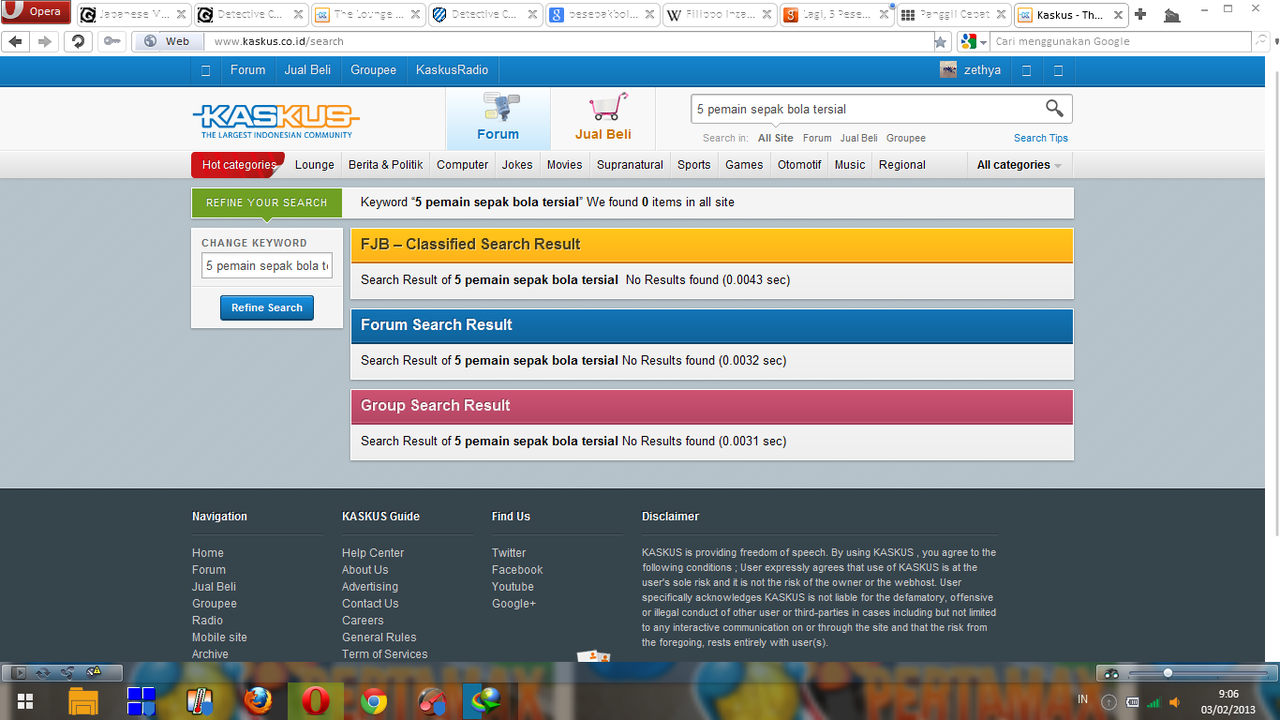Open the Otomotif category
This screenshot has width=1280, height=720.
coord(800,165)
